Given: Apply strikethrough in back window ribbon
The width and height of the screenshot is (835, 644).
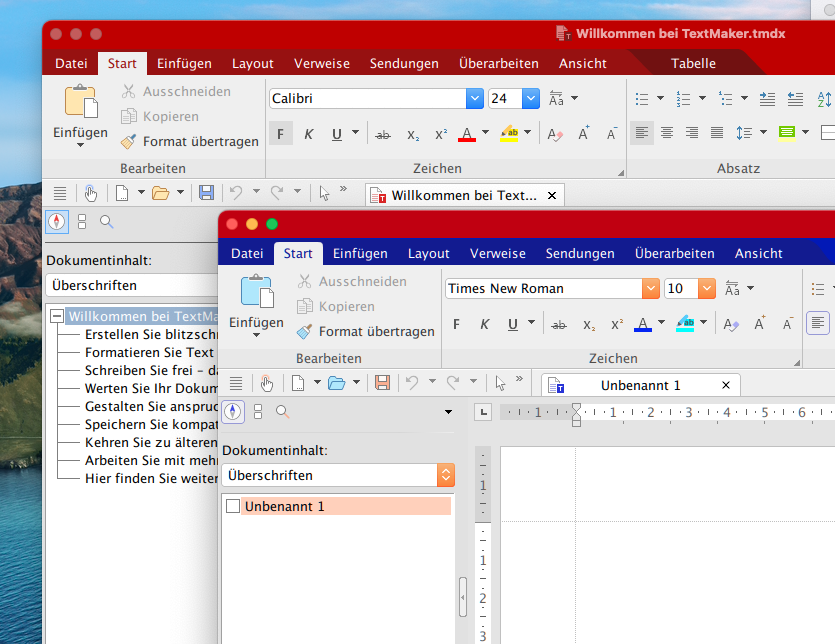Looking at the screenshot, I should [x=382, y=135].
